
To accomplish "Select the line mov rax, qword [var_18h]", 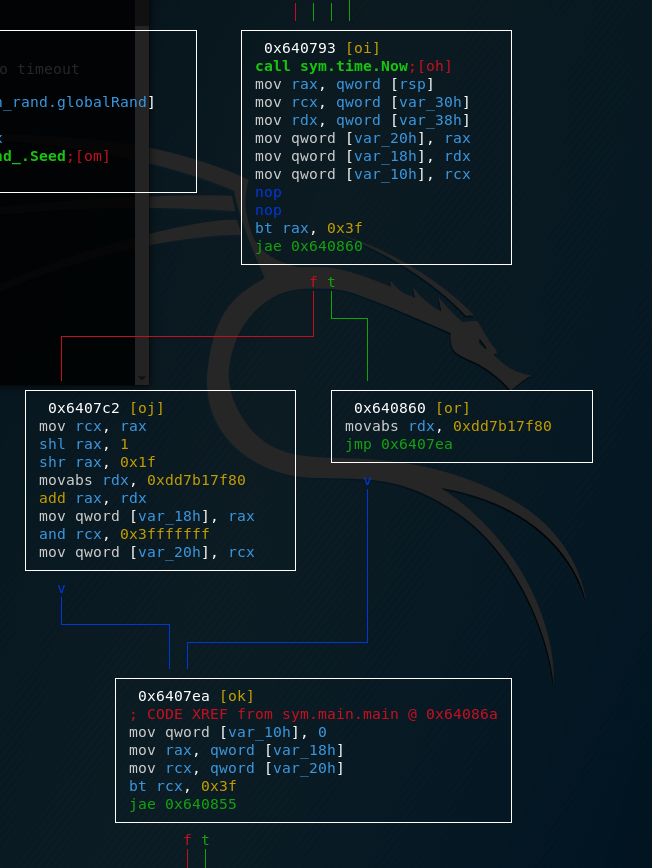I will point(236,750).
